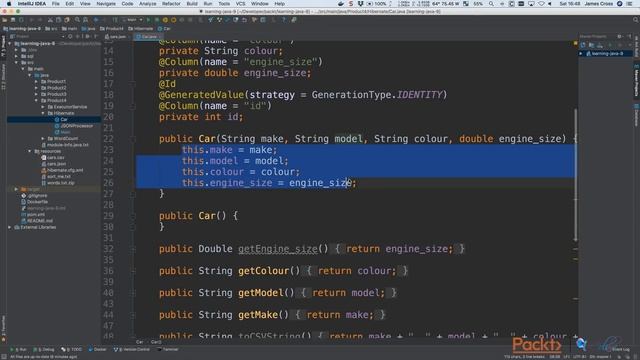
Task: Expand the Product1 package
Action: point(36,82)
